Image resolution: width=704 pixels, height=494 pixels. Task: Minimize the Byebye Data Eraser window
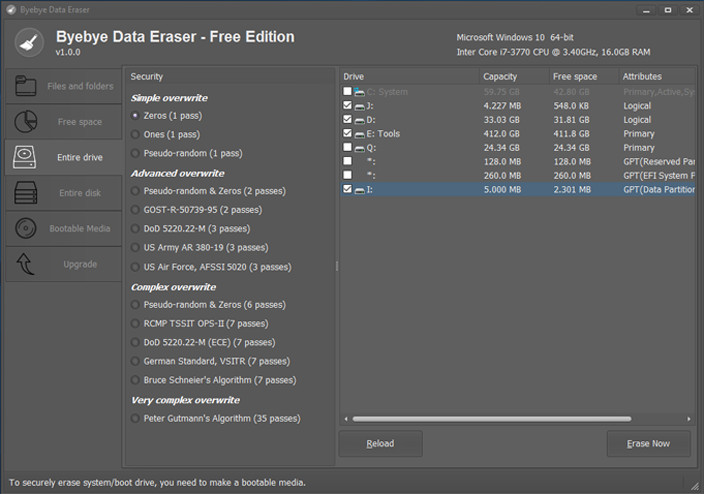click(647, 10)
